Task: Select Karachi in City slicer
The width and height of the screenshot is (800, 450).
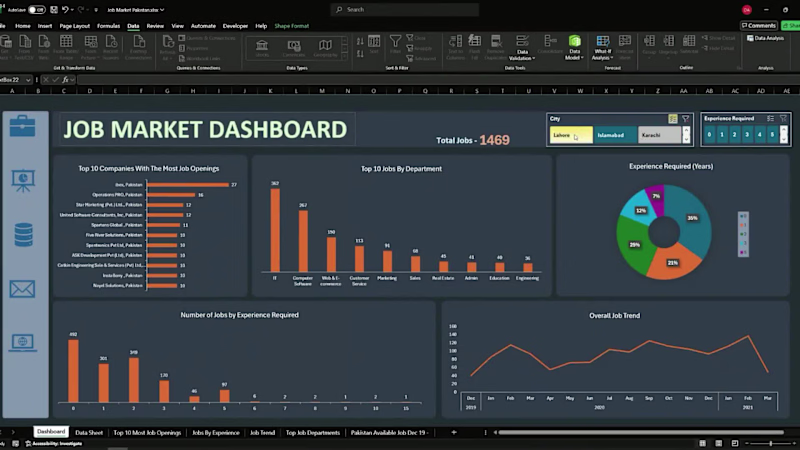Action: point(659,135)
